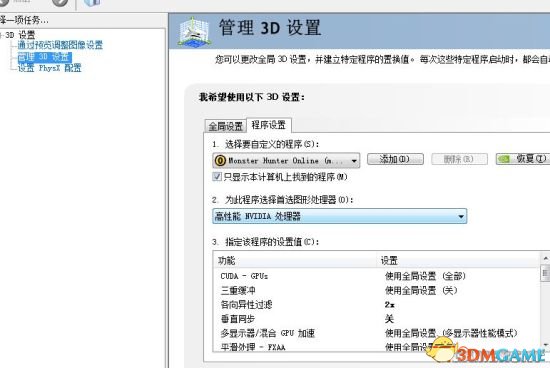Switch to 程序设置 tab
550x368 pixels.
(269, 125)
